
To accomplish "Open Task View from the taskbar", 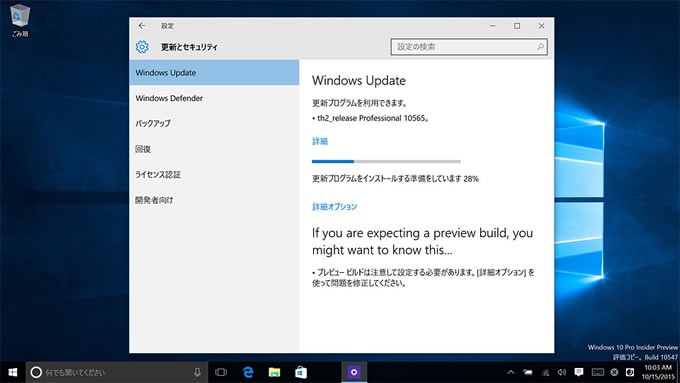I will [221, 372].
